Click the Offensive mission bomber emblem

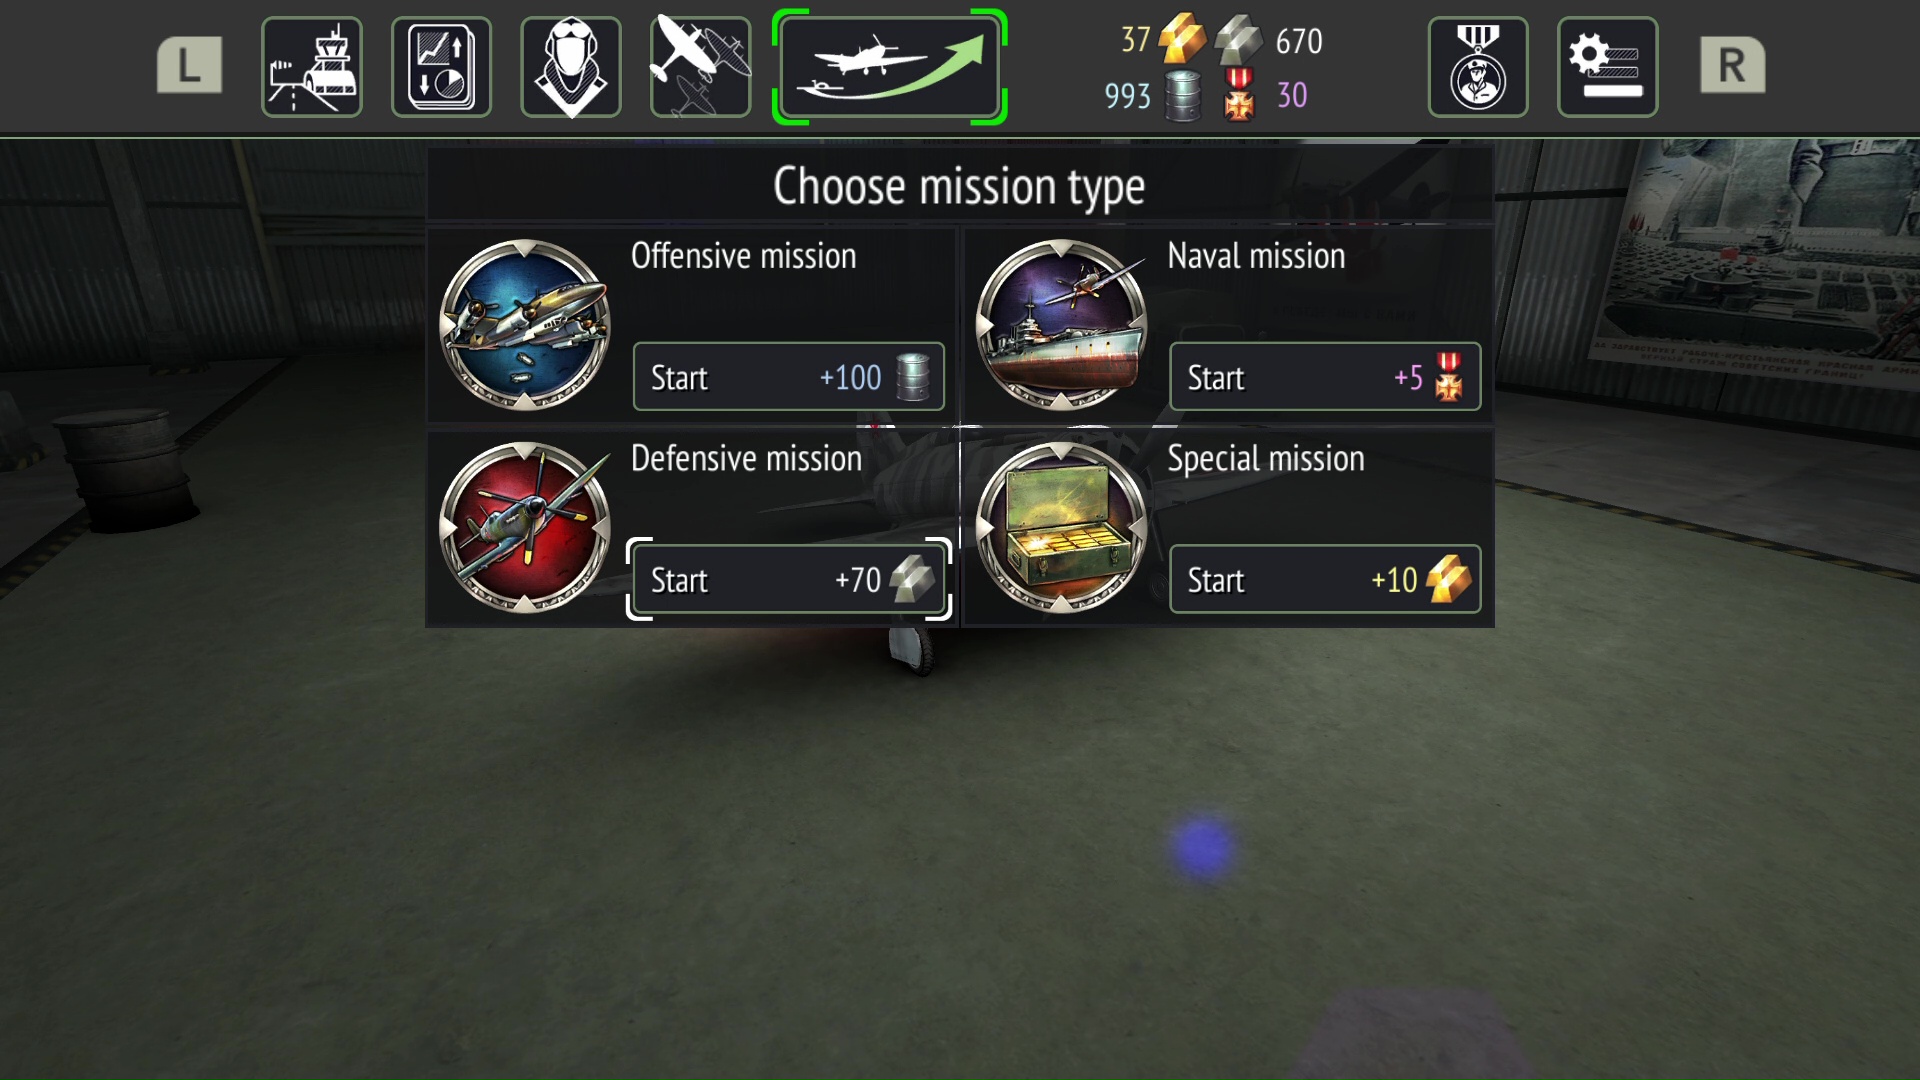[525, 325]
